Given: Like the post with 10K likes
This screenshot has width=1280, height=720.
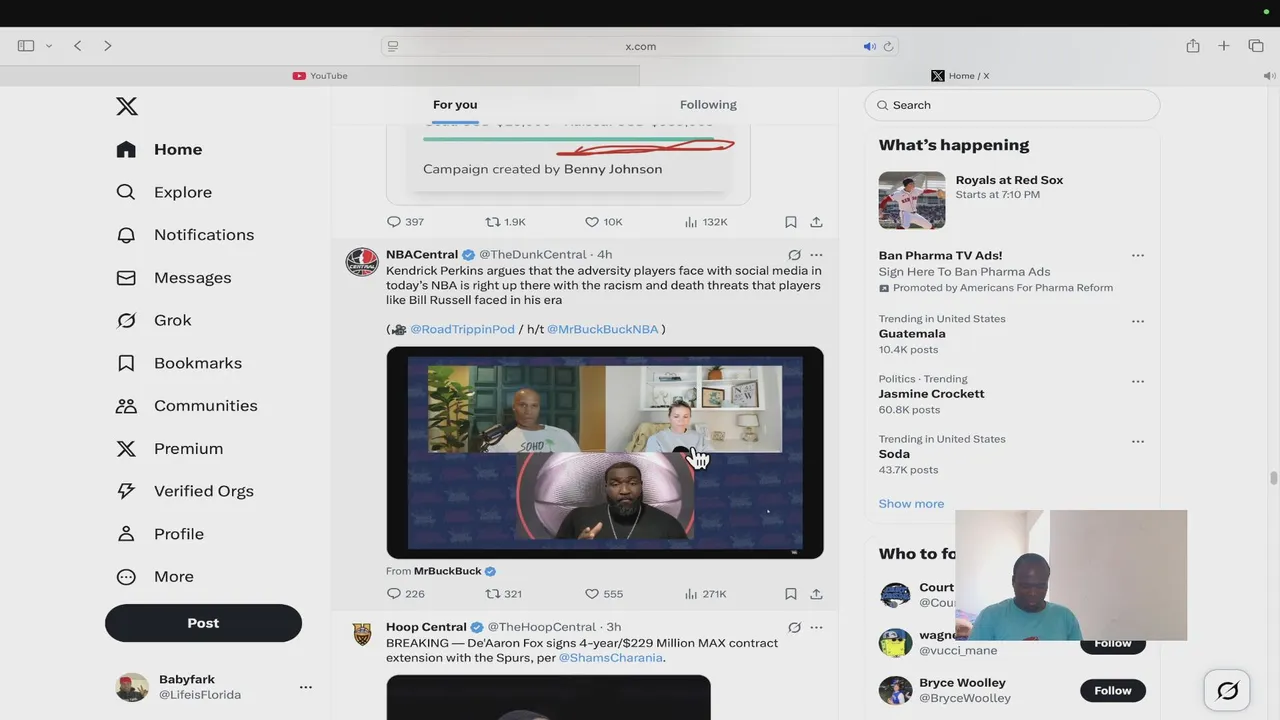Looking at the screenshot, I should point(603,222).
